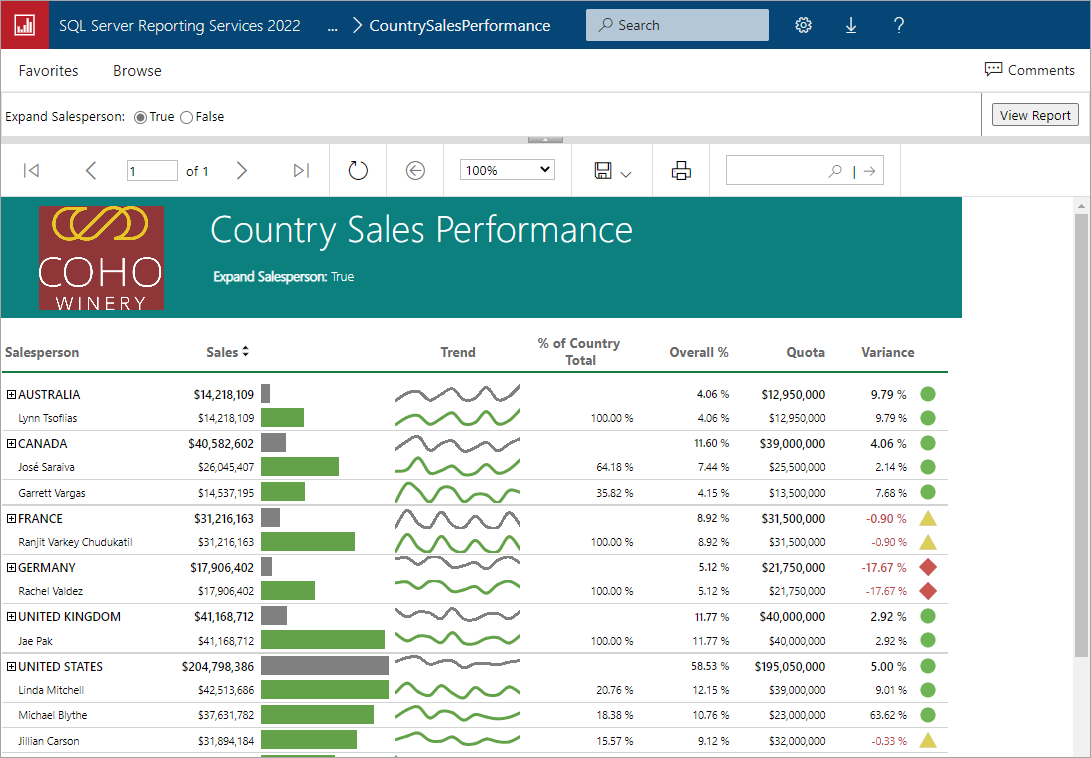1091x758 pixels.
Task: Refresh the report
Action: (x=357, y=170)
